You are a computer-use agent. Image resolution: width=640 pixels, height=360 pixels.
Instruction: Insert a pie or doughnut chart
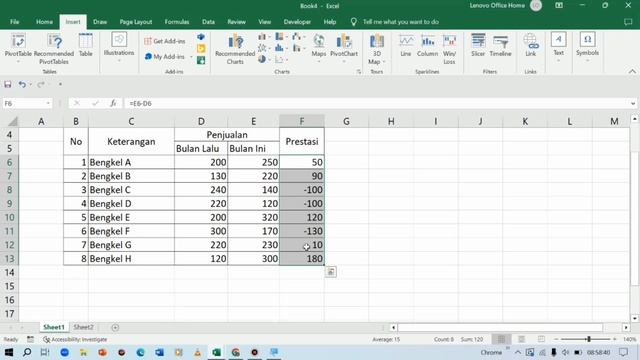click(x=263, y=59)
